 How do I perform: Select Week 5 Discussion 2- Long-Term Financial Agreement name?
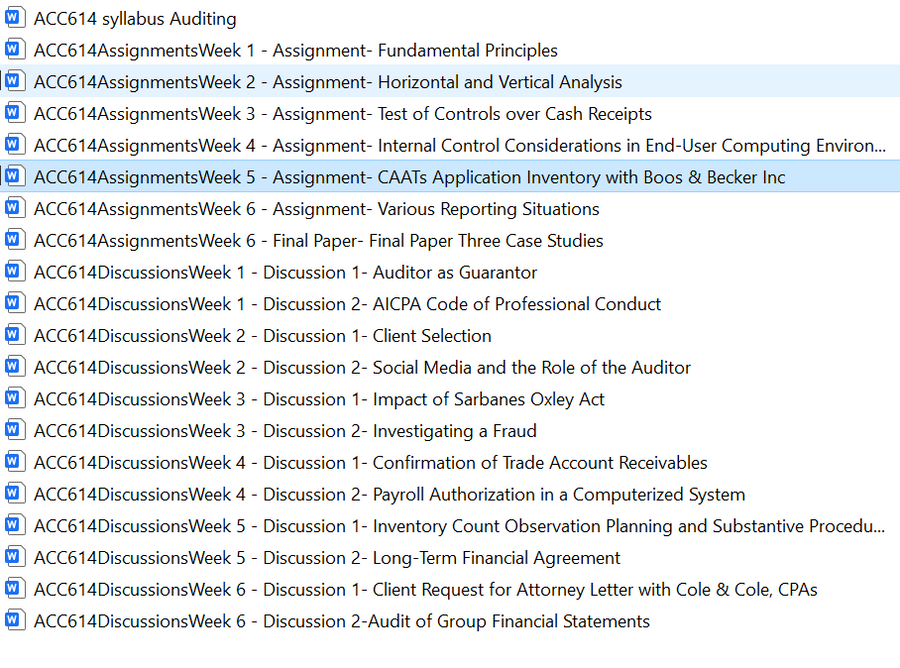pyautogui.click(x=327, y=558)
